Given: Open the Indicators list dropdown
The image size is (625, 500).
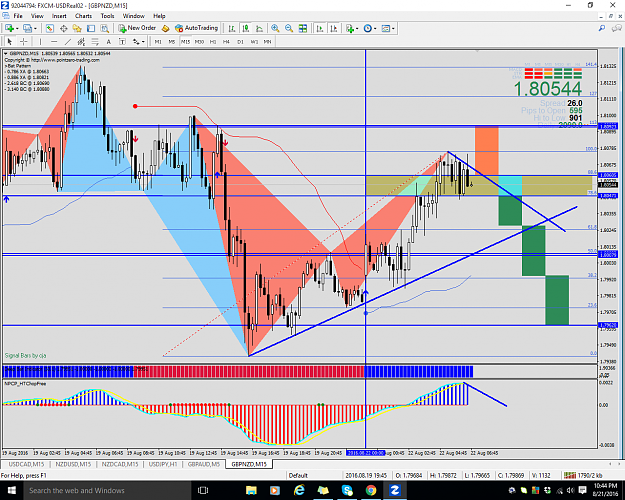Looking at the screenshot, I should (x=352, y=28).
